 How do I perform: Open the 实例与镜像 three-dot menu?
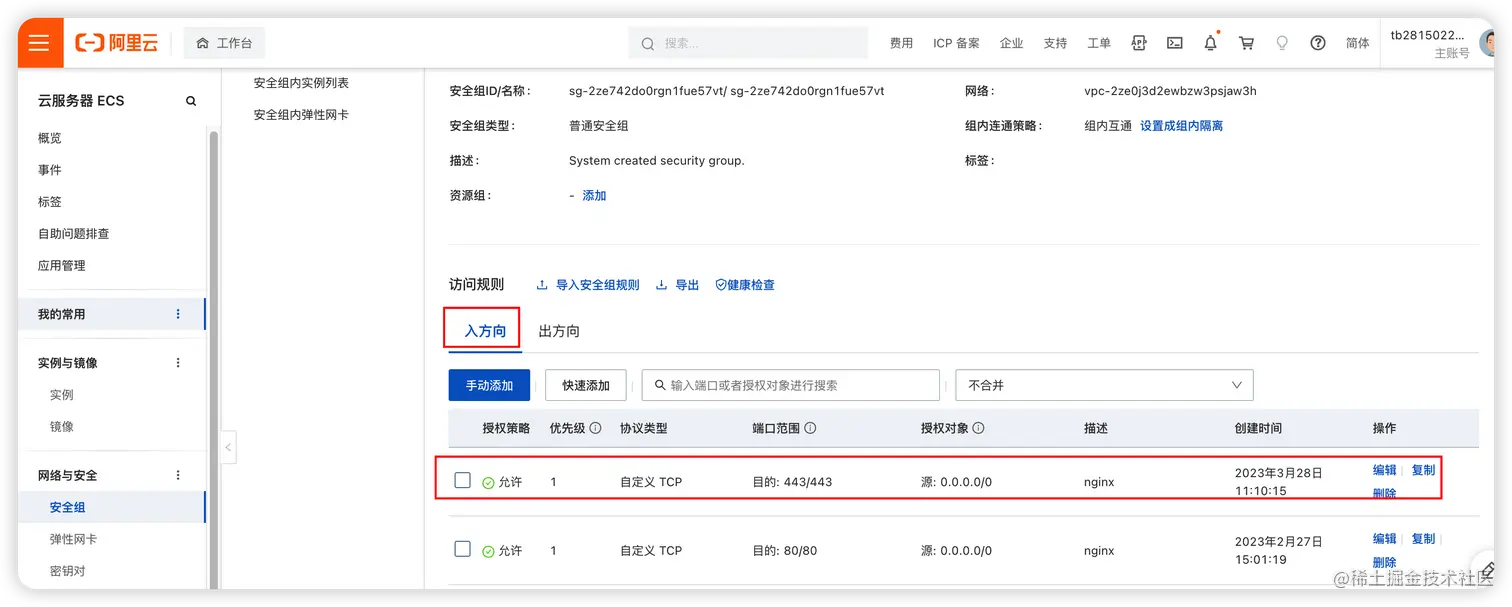tap(178, 363)
